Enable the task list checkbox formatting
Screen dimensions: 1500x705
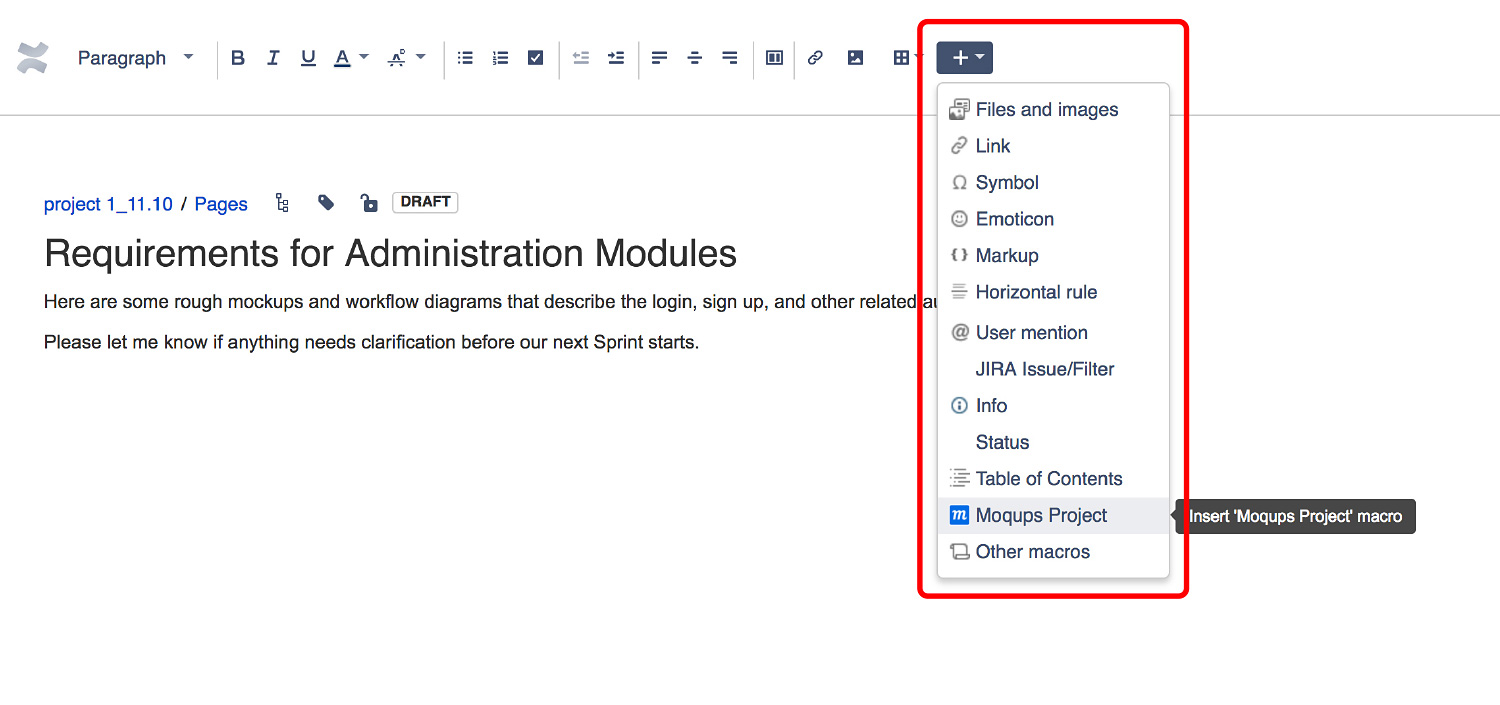535,58
